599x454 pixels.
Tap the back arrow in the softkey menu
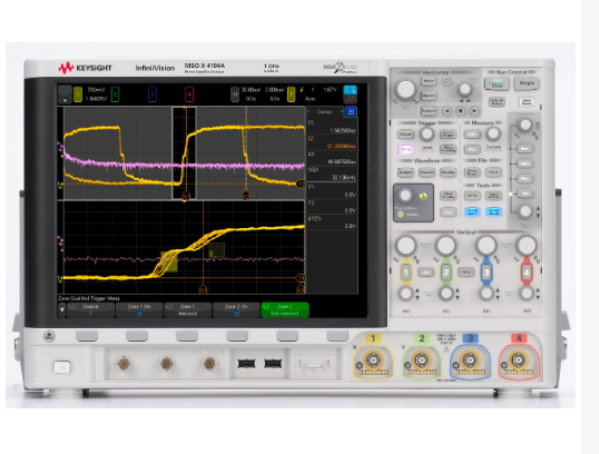tap(62, 310)
